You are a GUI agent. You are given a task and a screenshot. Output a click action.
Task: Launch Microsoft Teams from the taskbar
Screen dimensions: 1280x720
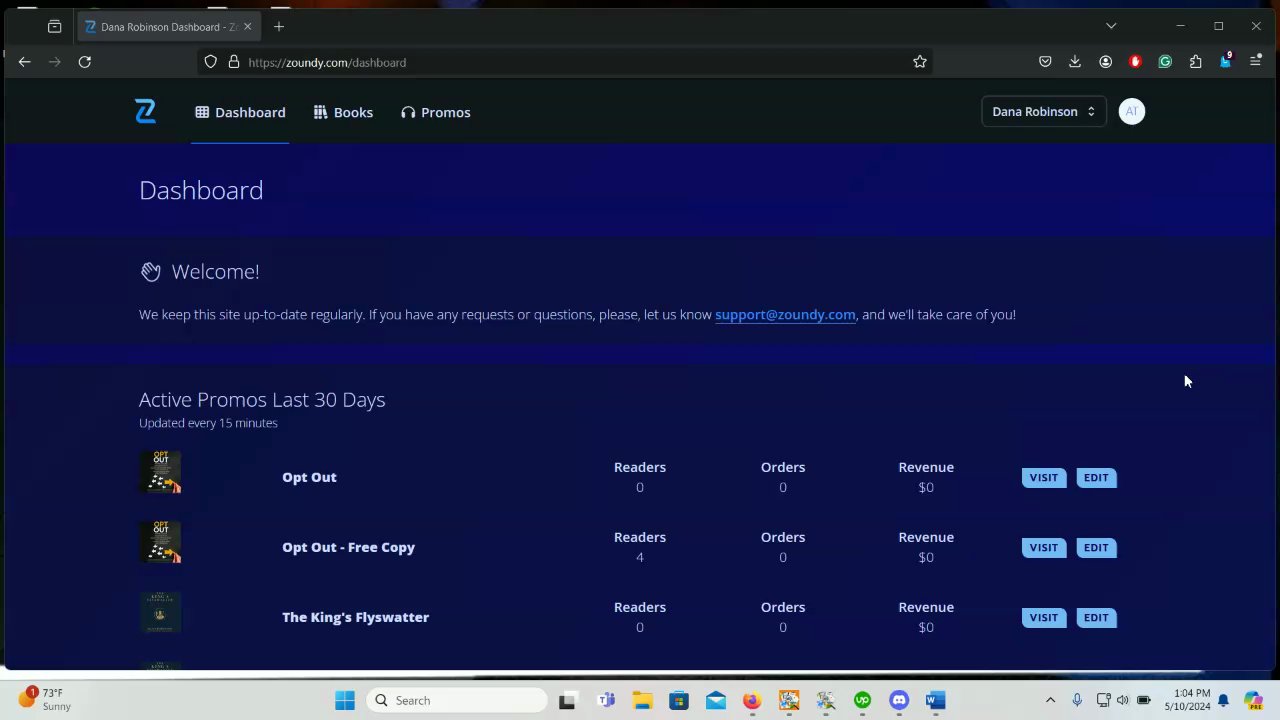(x=606, y=700)
